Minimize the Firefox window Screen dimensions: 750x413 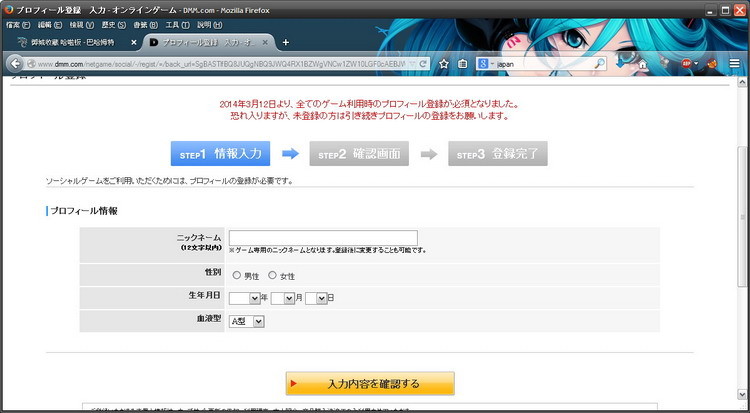[x=712, y=10]
